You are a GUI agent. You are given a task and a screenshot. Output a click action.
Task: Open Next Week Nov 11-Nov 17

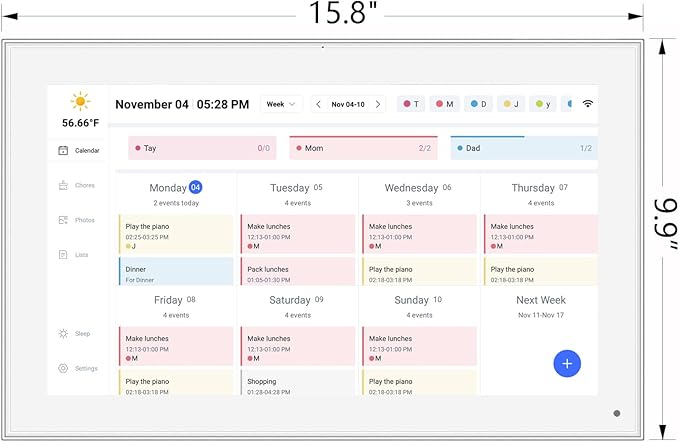click(540, 307)
